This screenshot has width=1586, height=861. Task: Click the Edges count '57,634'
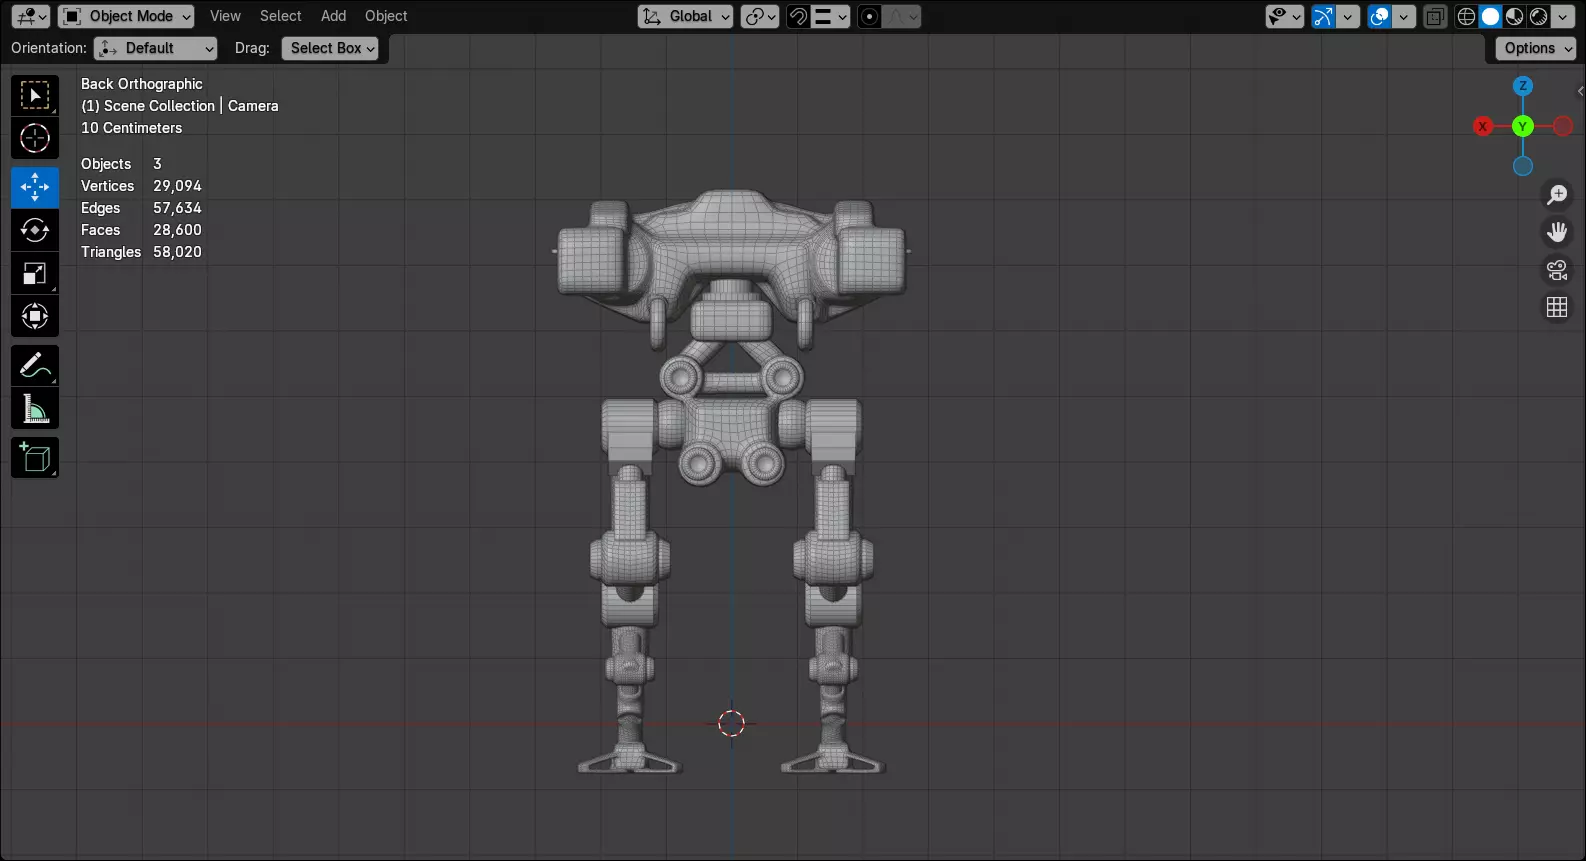[x=177, y=208]
